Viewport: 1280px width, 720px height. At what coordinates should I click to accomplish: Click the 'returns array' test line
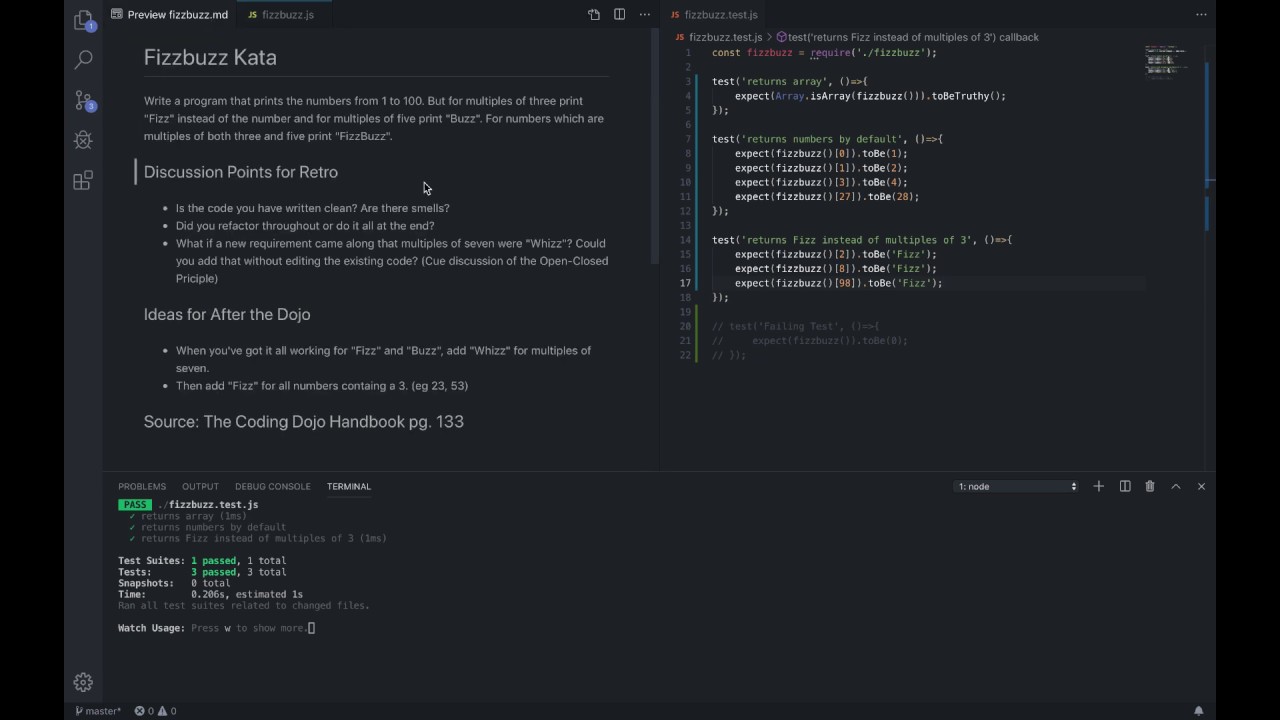click(x=790, y=81)
